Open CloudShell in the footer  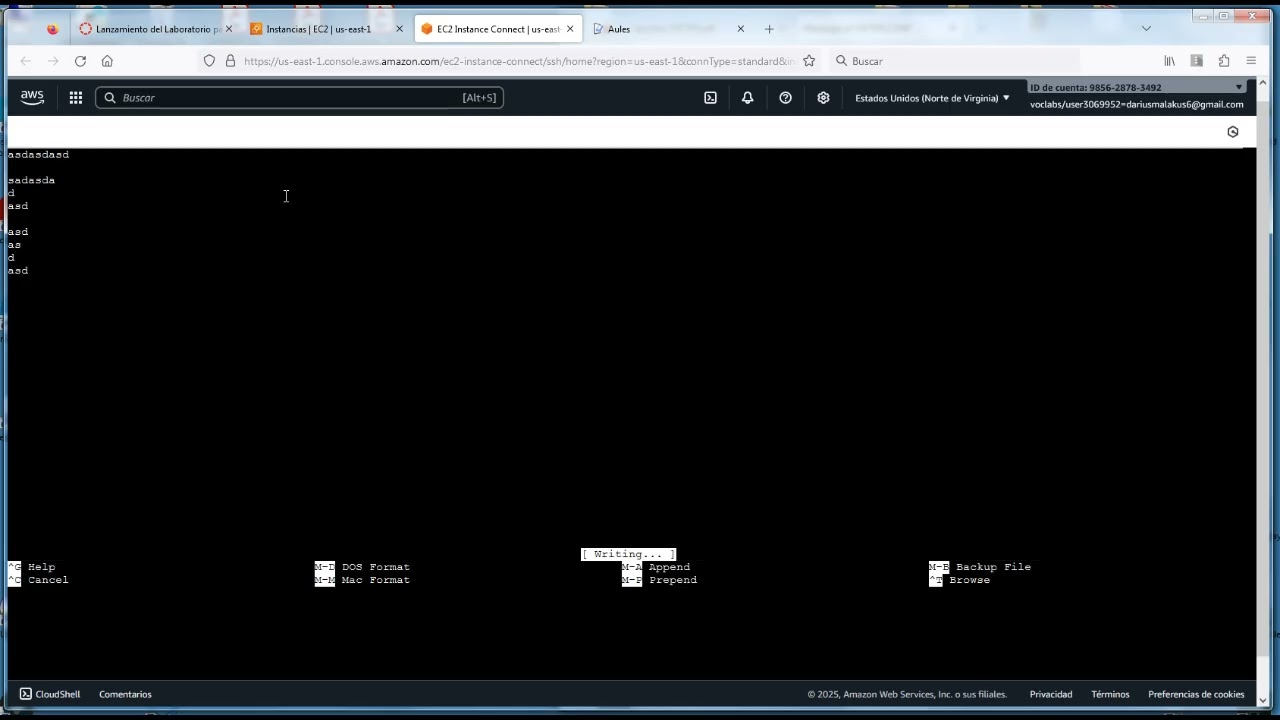[x=50, y=694]
